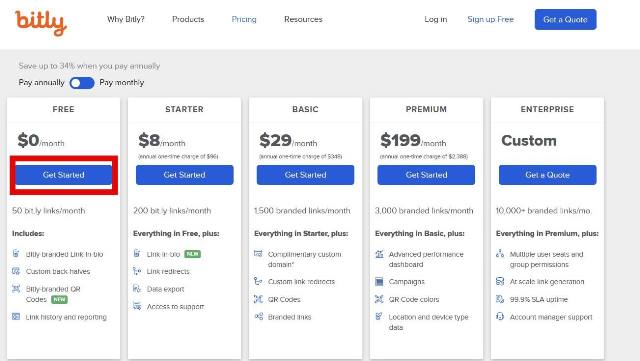Click the Link history and reporting icon
Screen dimensions: 640x361
[x=16, y=316]
